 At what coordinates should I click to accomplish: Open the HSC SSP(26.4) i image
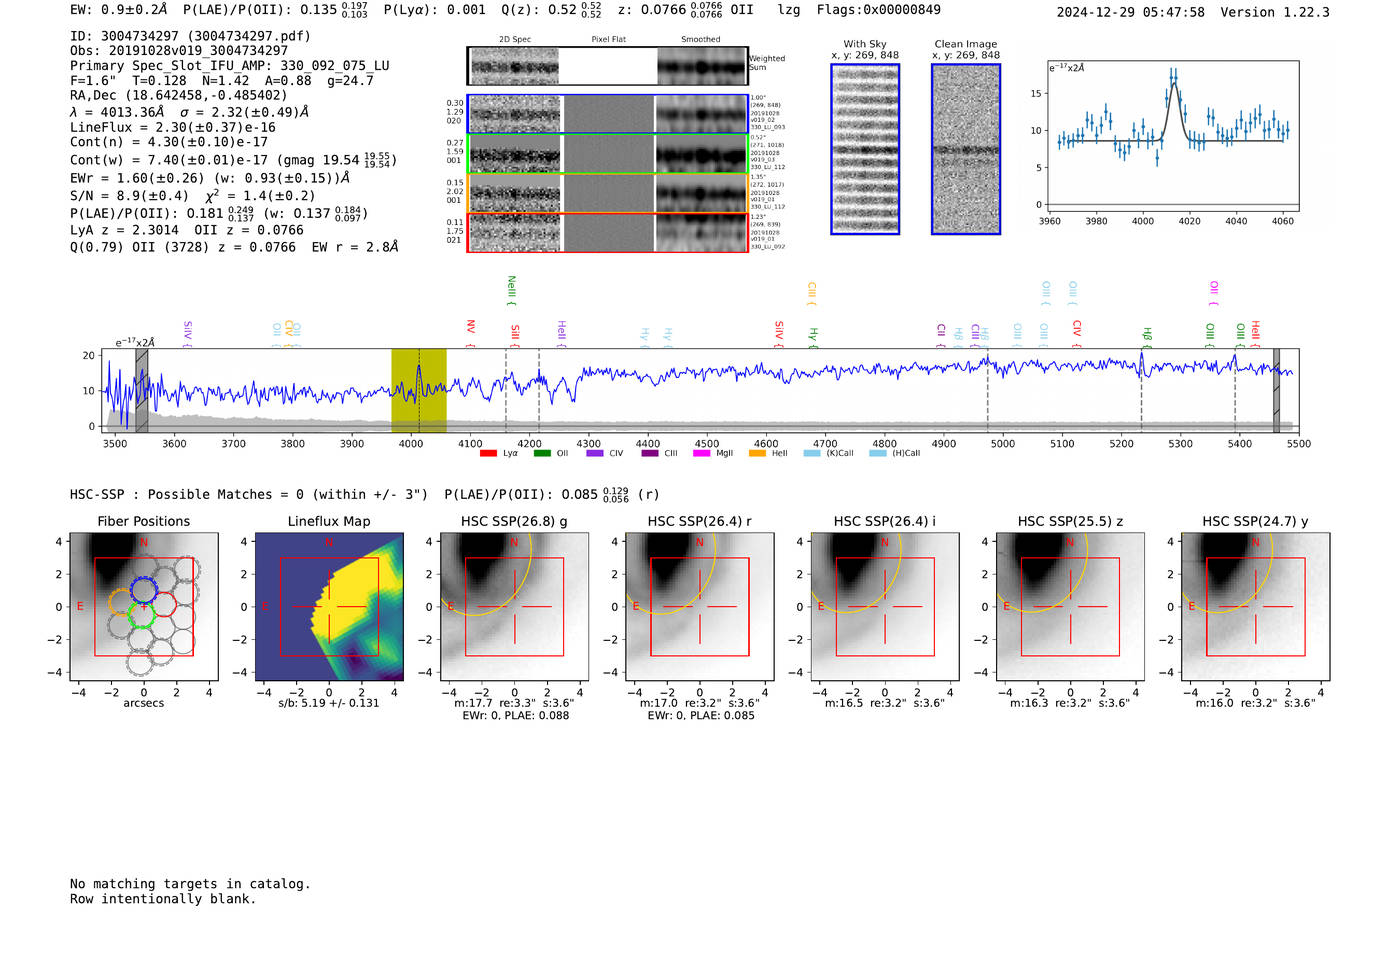[885, 606]
